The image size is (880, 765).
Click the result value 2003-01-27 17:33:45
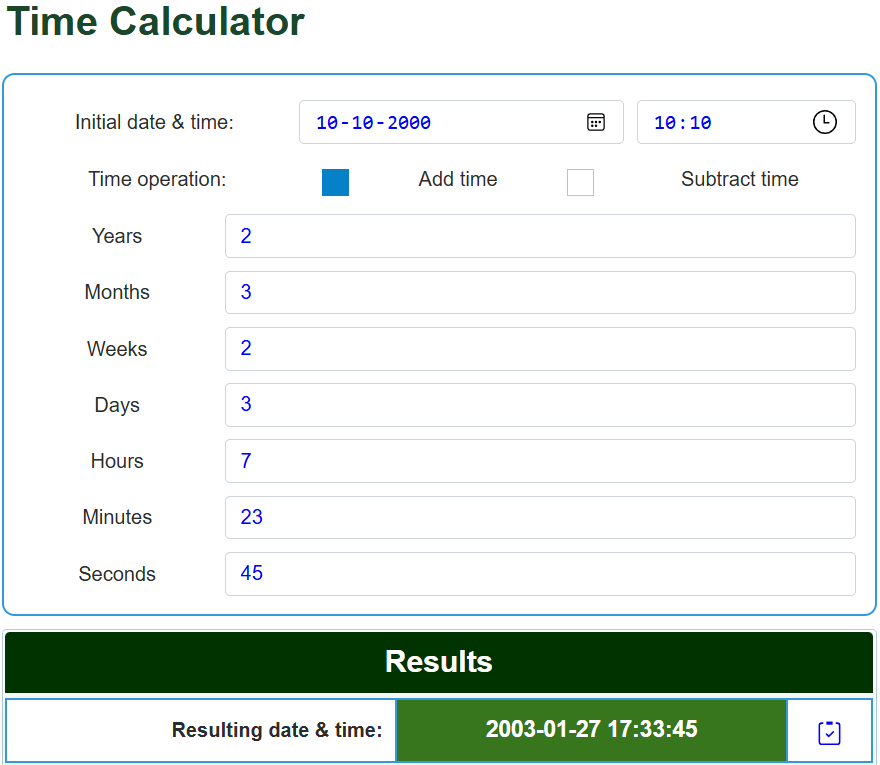tap(591, 730)
